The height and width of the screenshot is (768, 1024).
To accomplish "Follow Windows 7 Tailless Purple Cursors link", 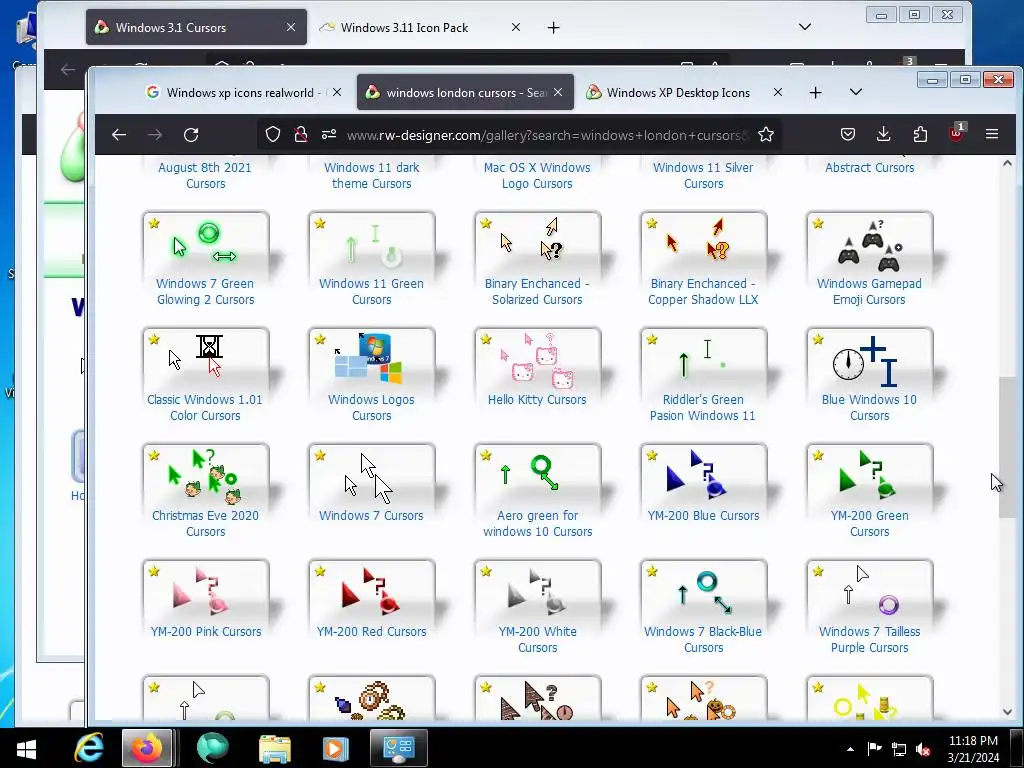I will coord(869,639).
